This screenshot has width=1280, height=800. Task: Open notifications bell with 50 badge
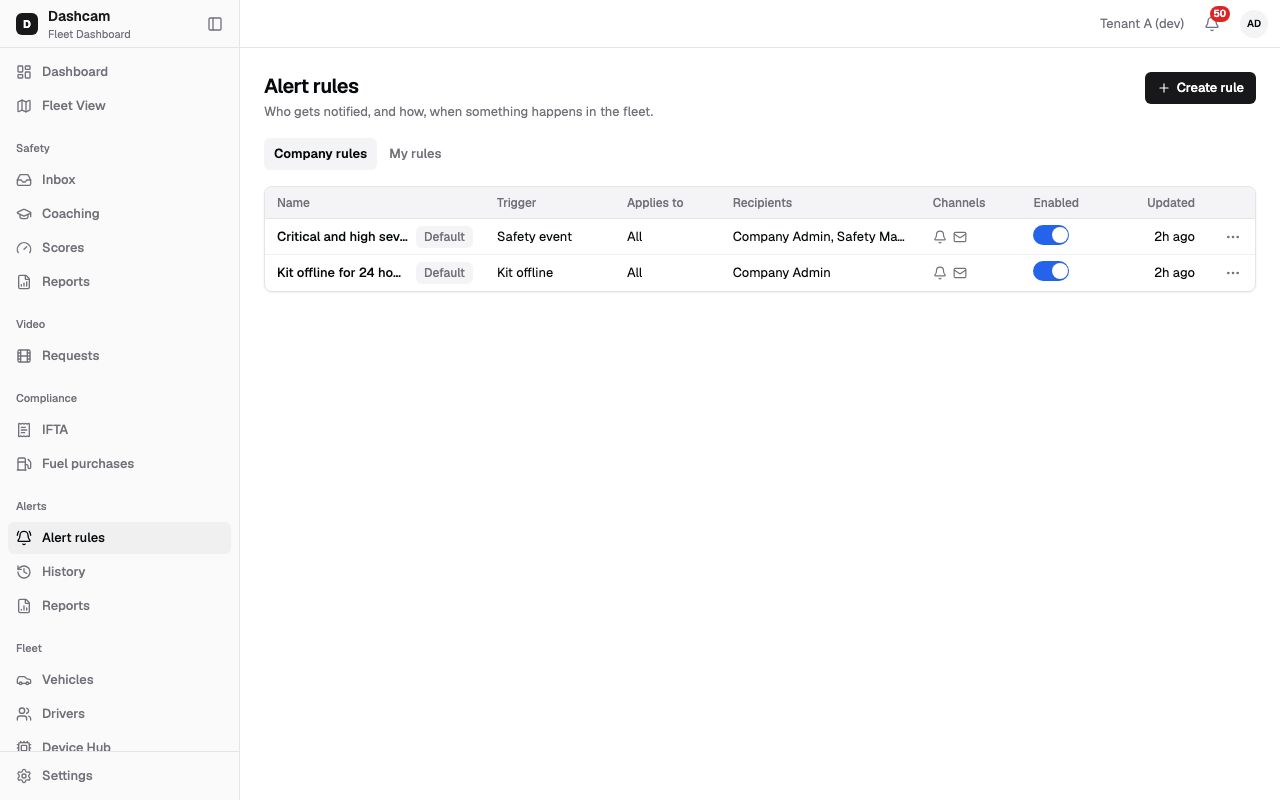(1212, 23)
